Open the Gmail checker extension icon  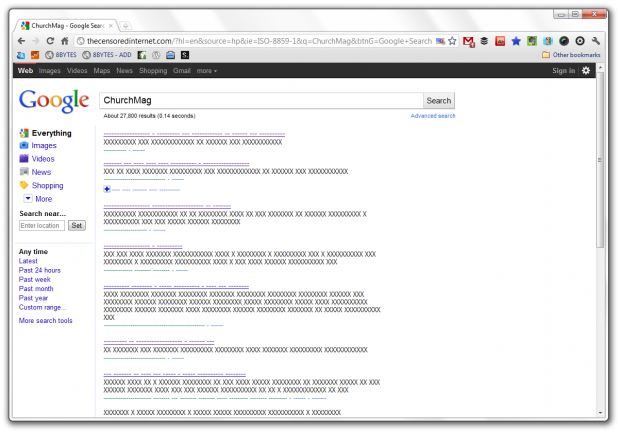coord(469,41)
